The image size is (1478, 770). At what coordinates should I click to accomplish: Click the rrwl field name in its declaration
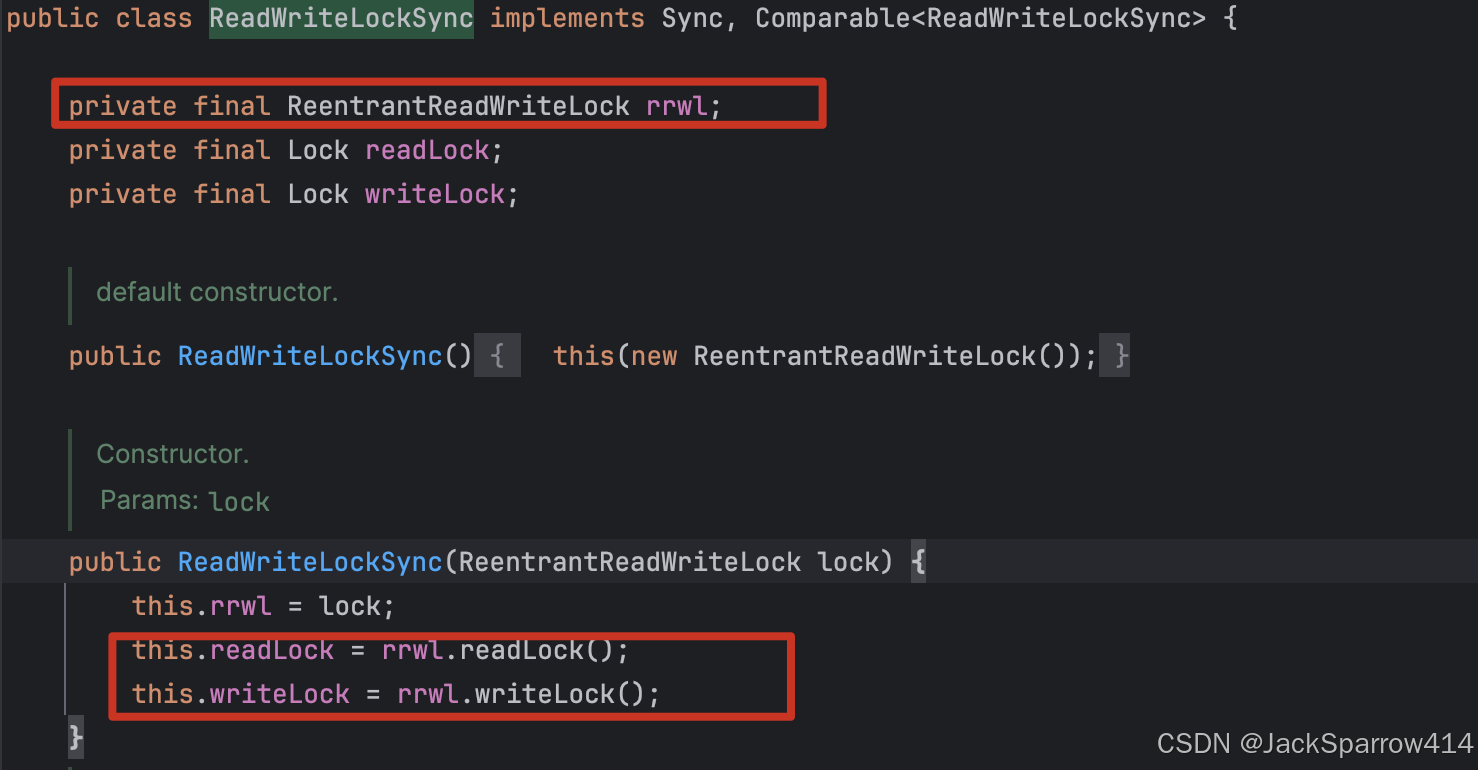click(677, 106)
